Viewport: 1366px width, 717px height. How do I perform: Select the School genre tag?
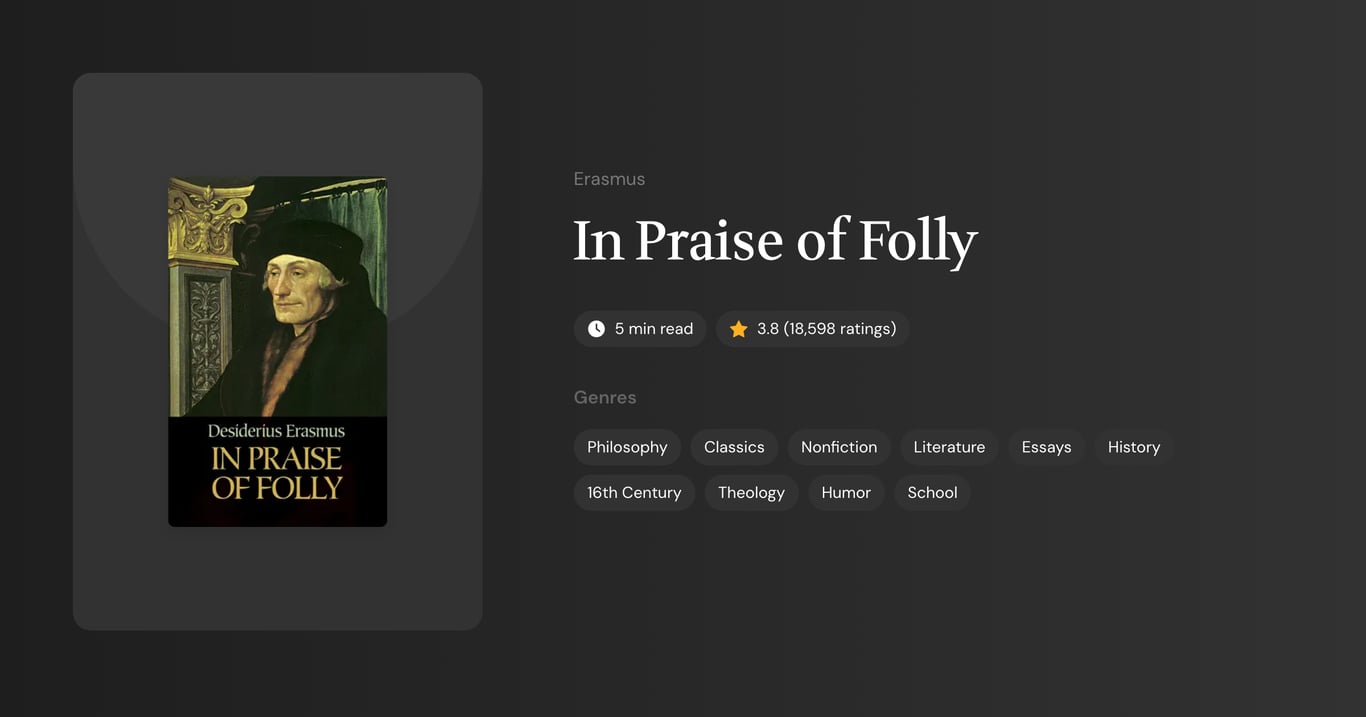pyautogui.click(x=932, y=492)
